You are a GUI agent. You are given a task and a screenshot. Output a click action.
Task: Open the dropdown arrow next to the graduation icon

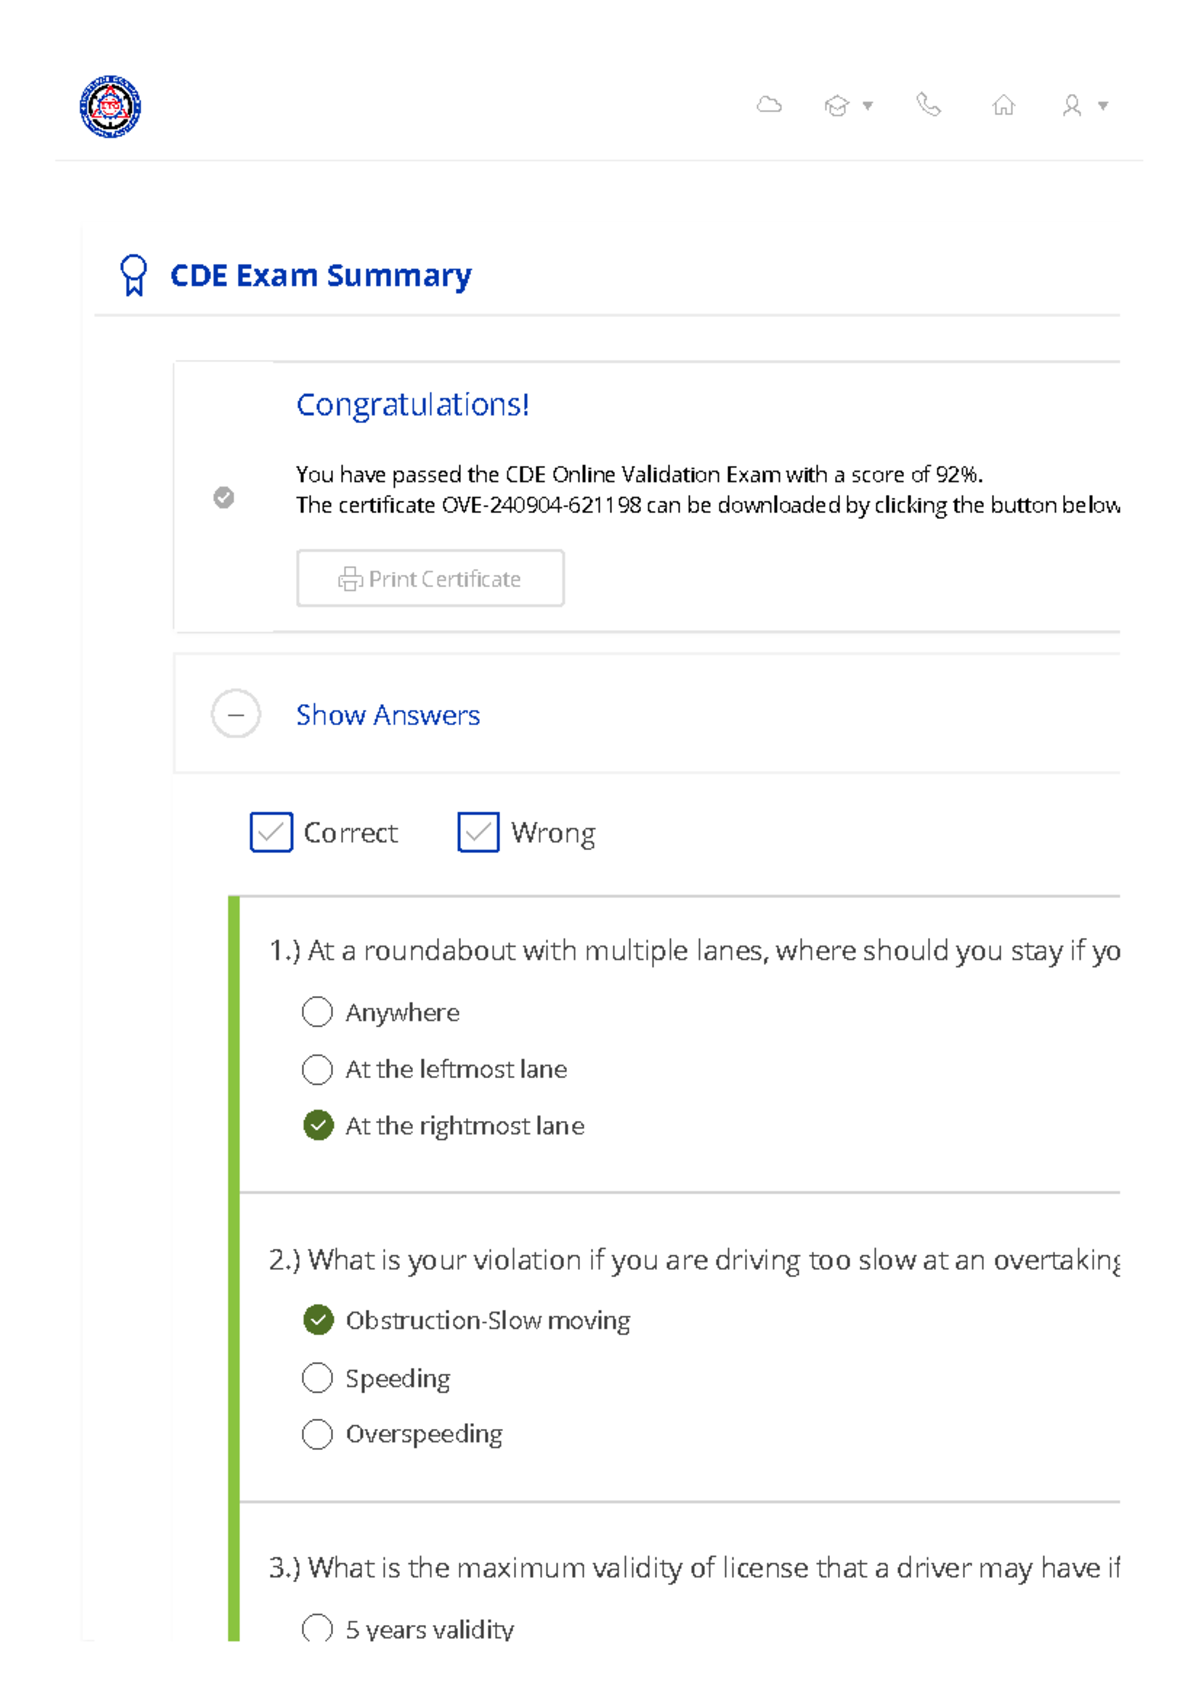866,104
